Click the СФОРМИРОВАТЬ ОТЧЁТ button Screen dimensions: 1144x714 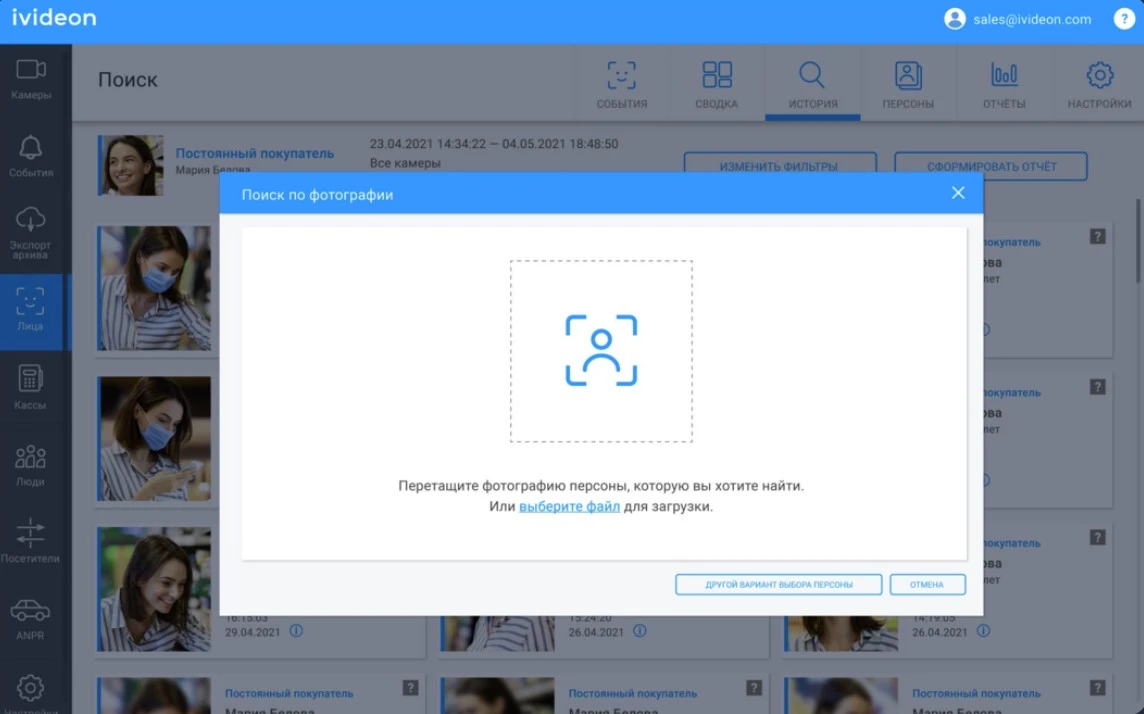coord(991,166)
